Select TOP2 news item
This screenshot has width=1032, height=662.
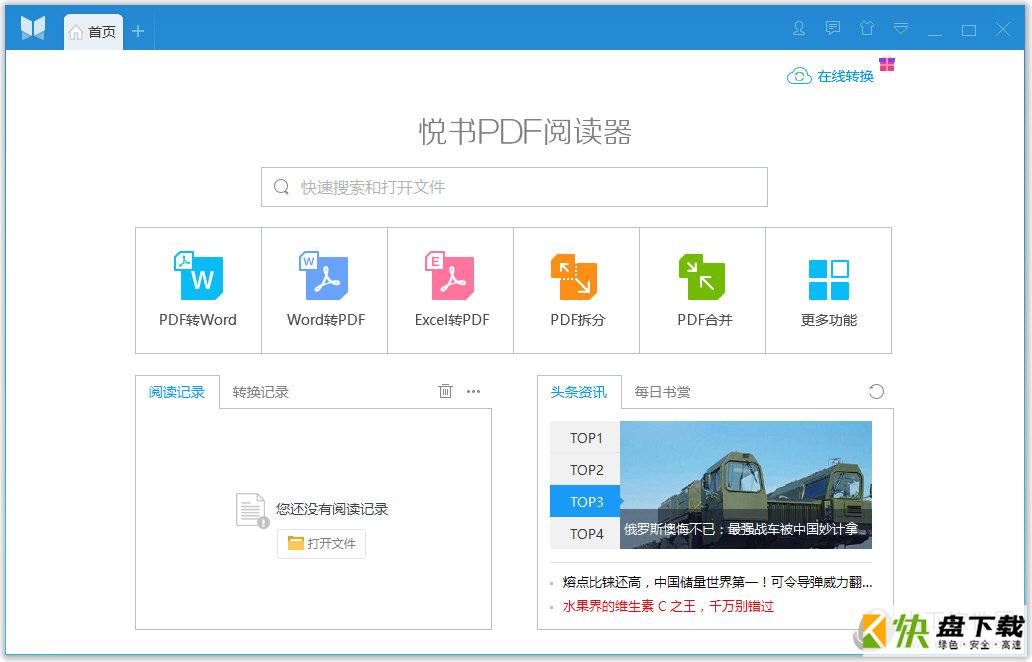[585, 470]
